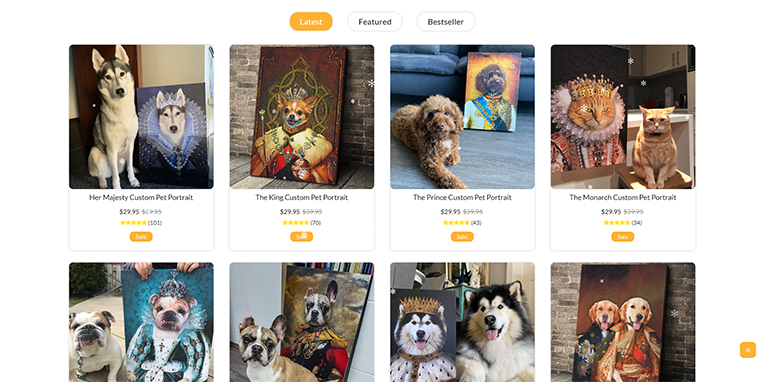Open The Monarch Custom Pet Portrait link
The width and height of the screenshot is (764, 389).
[x=623, y=197]
